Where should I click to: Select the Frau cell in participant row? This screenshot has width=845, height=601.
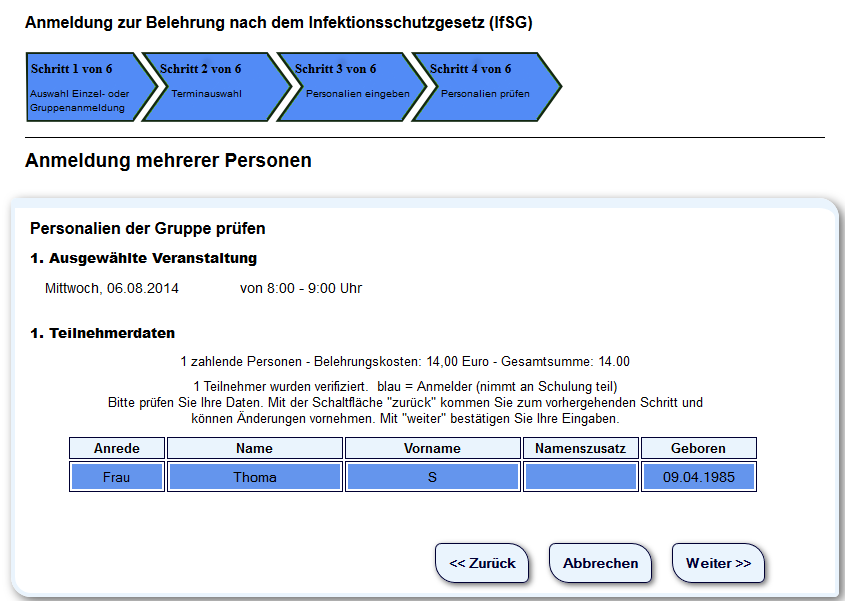click(x=116, y=477)
